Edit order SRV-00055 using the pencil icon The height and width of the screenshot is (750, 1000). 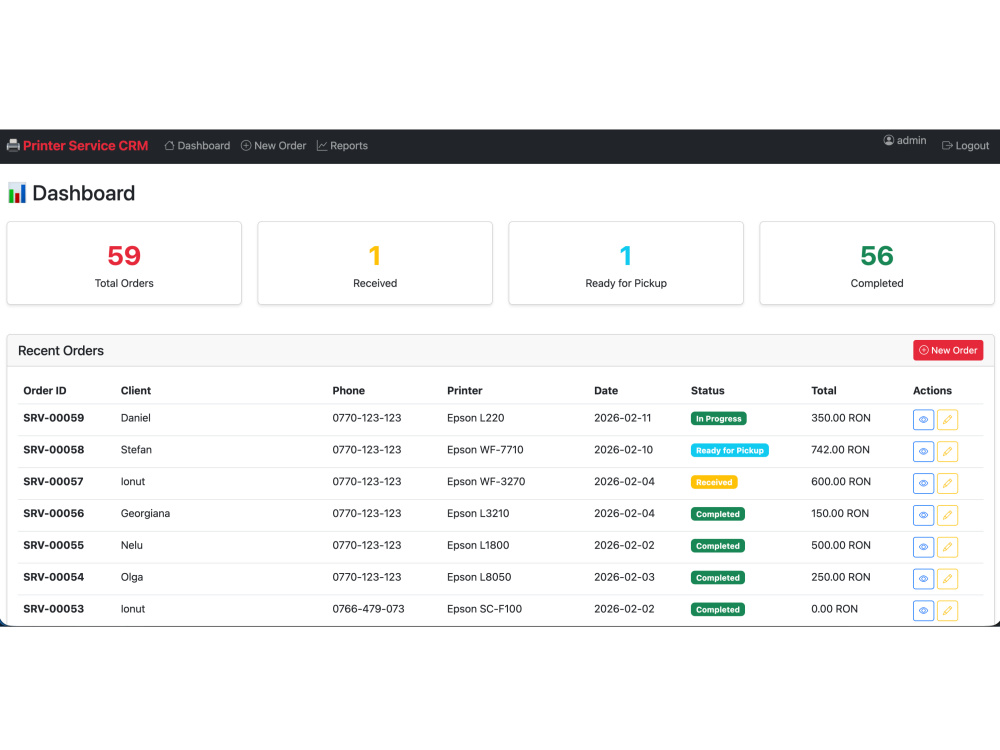(x=947, y=547)
